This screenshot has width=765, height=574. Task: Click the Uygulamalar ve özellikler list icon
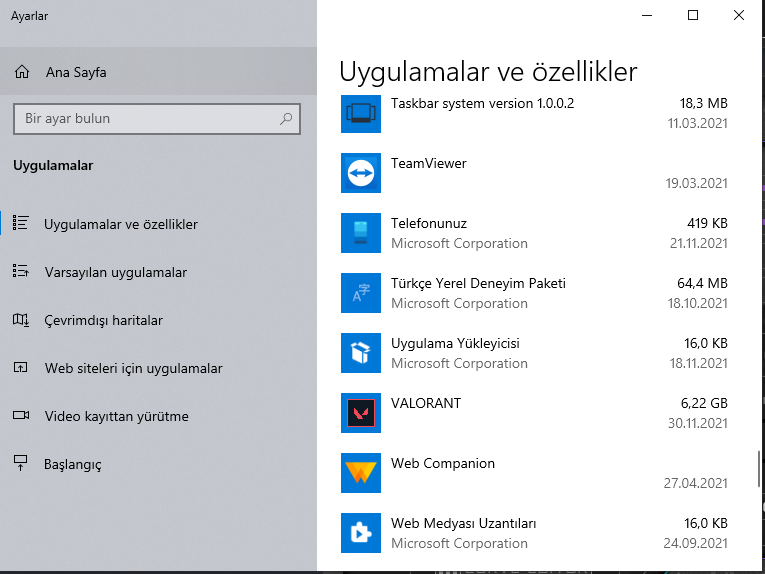point(20,223)
